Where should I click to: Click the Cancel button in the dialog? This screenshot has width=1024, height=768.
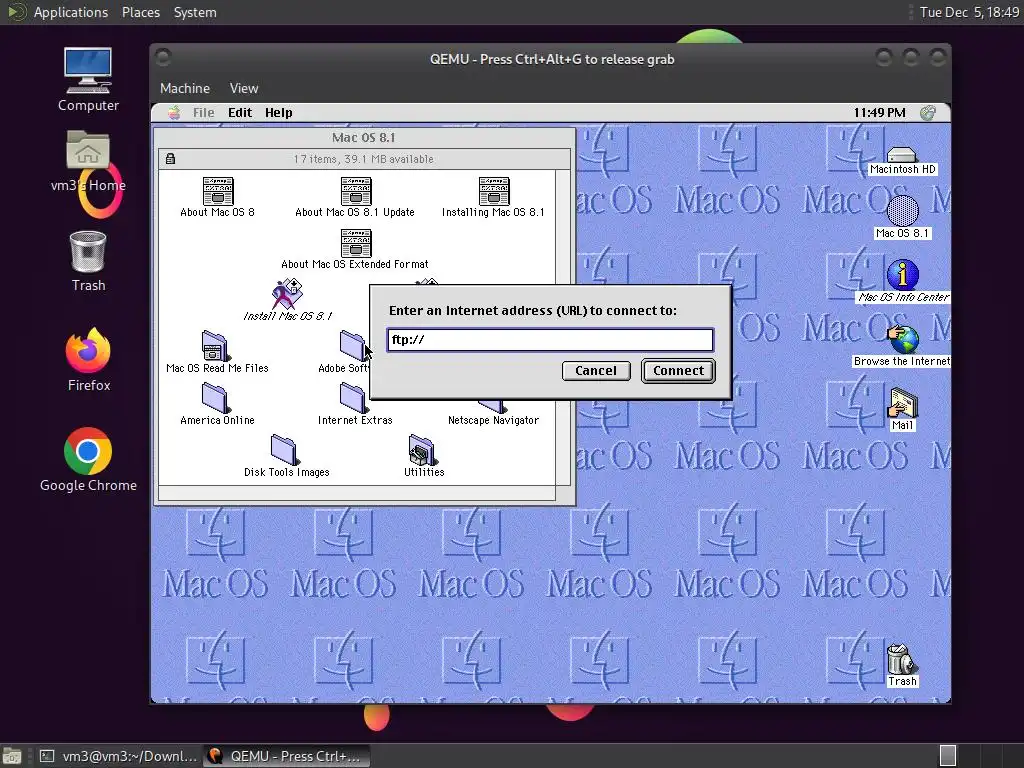tap(596, 371)
